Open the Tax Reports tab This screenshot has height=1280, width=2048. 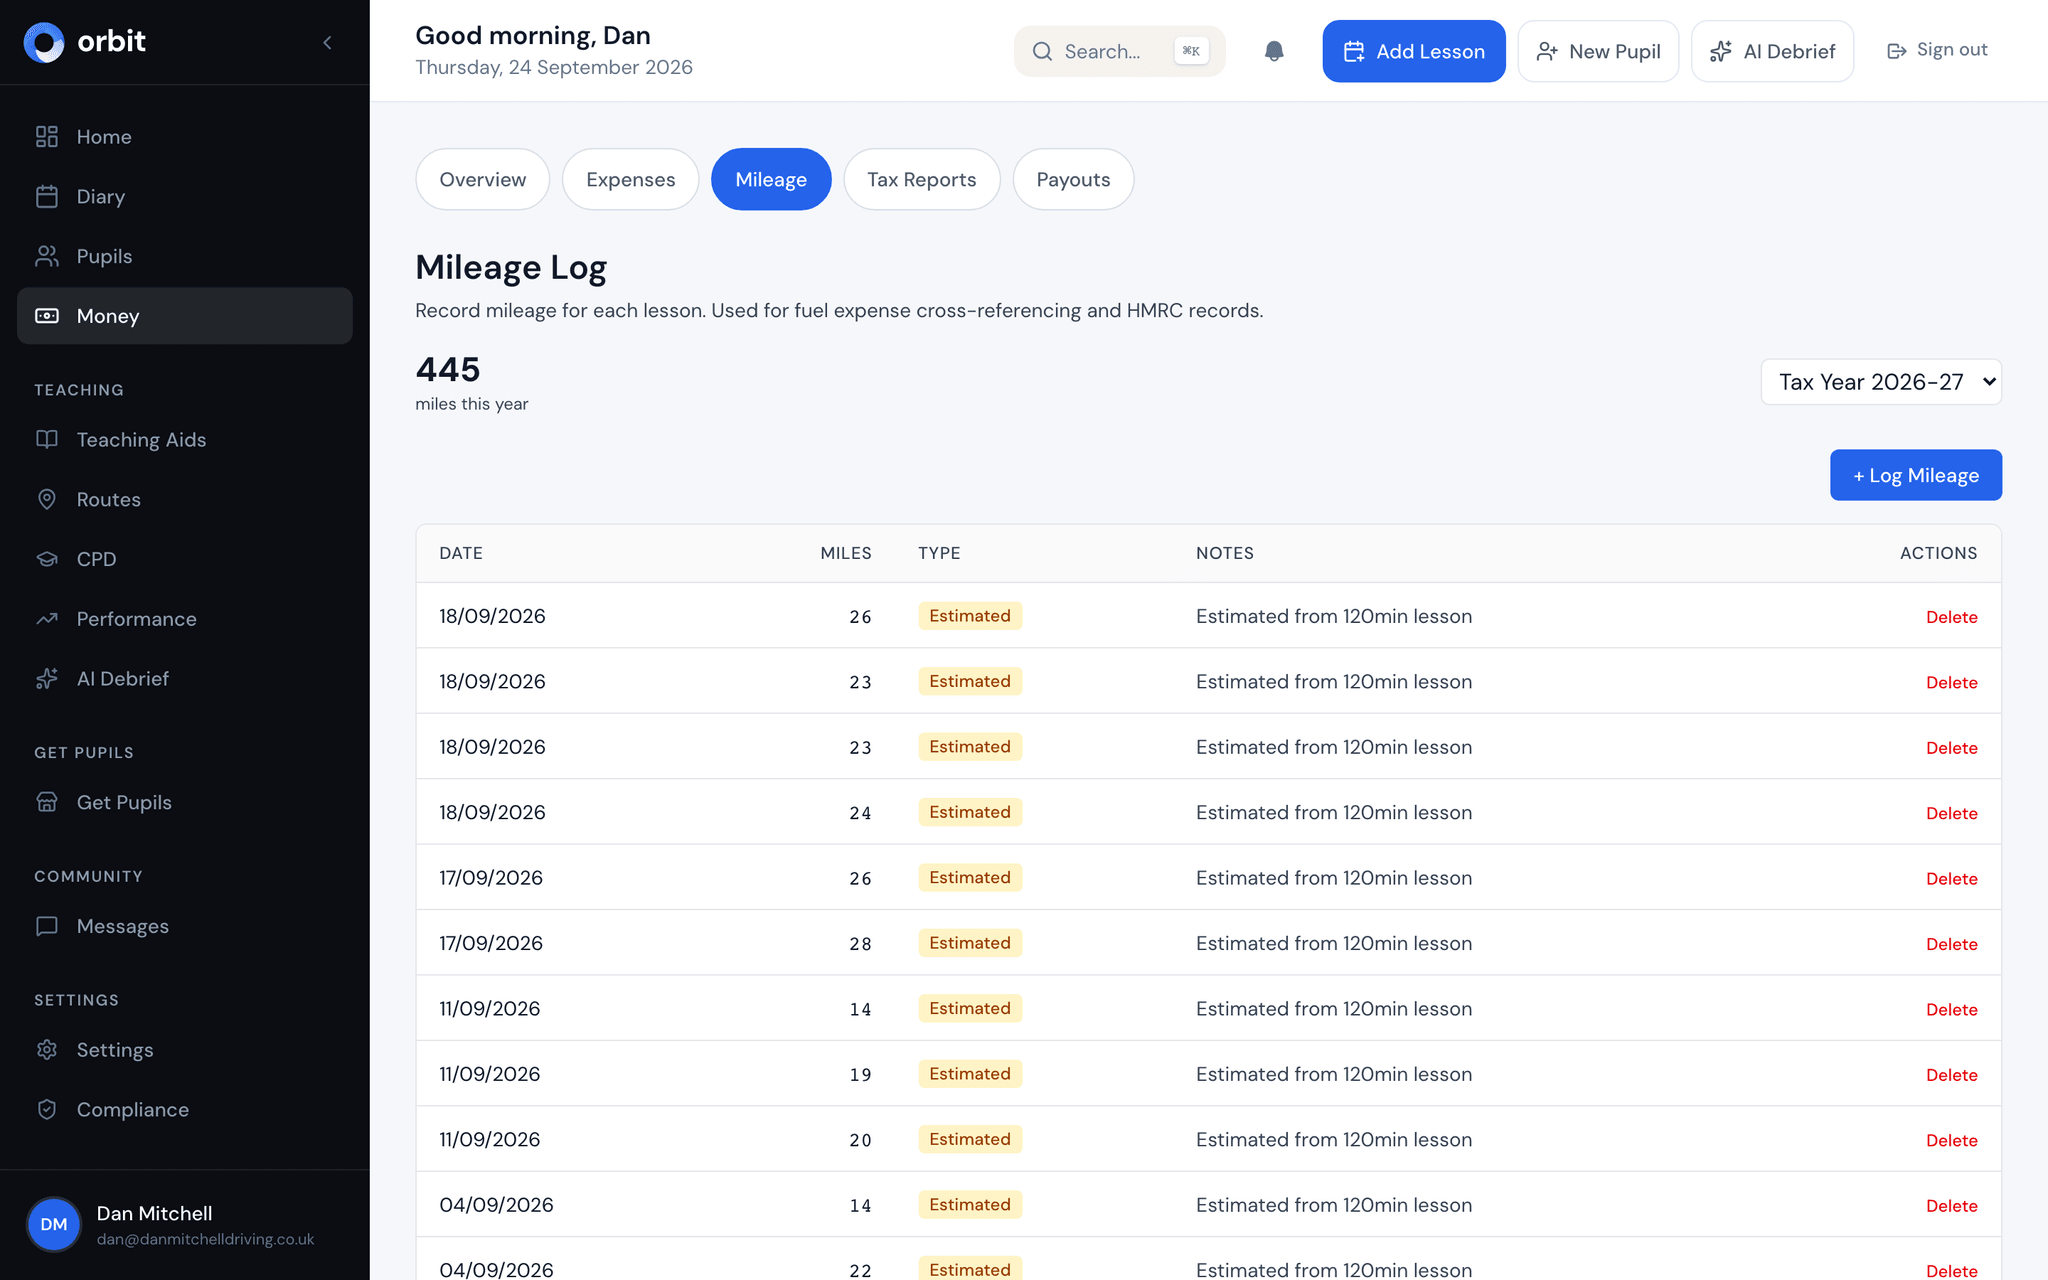(921, 180)
